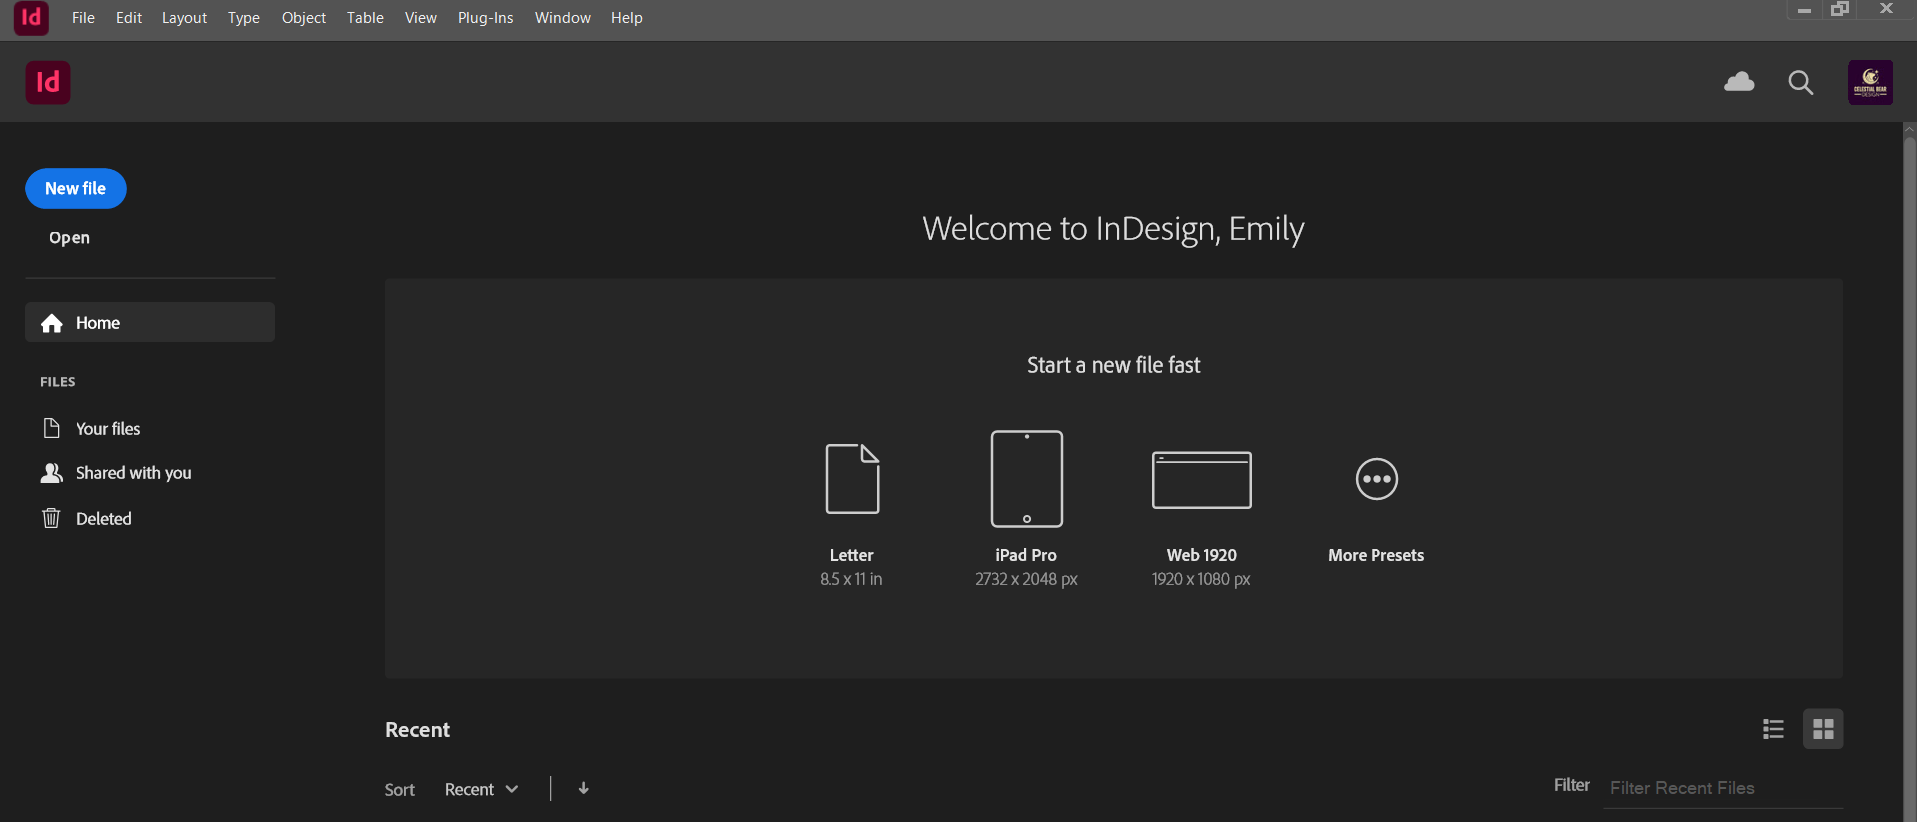
Task: Restore down the InDesign window
Action: 1840,9
